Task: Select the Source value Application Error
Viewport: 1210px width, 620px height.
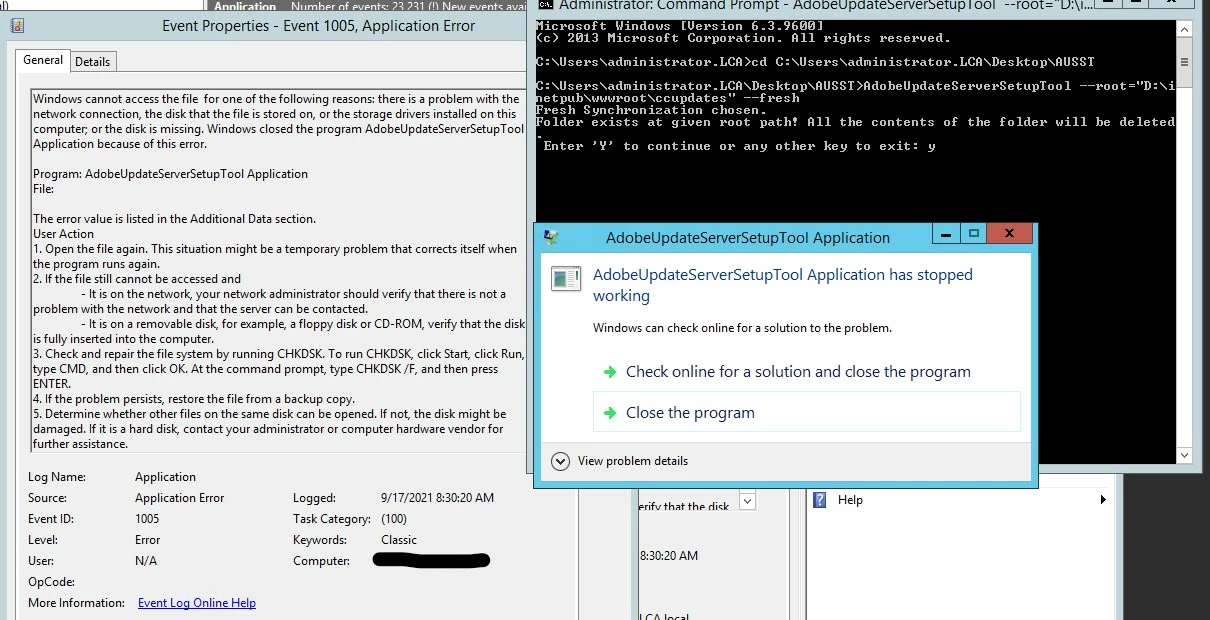Action: pyautogui.click(x=180, y=498)
